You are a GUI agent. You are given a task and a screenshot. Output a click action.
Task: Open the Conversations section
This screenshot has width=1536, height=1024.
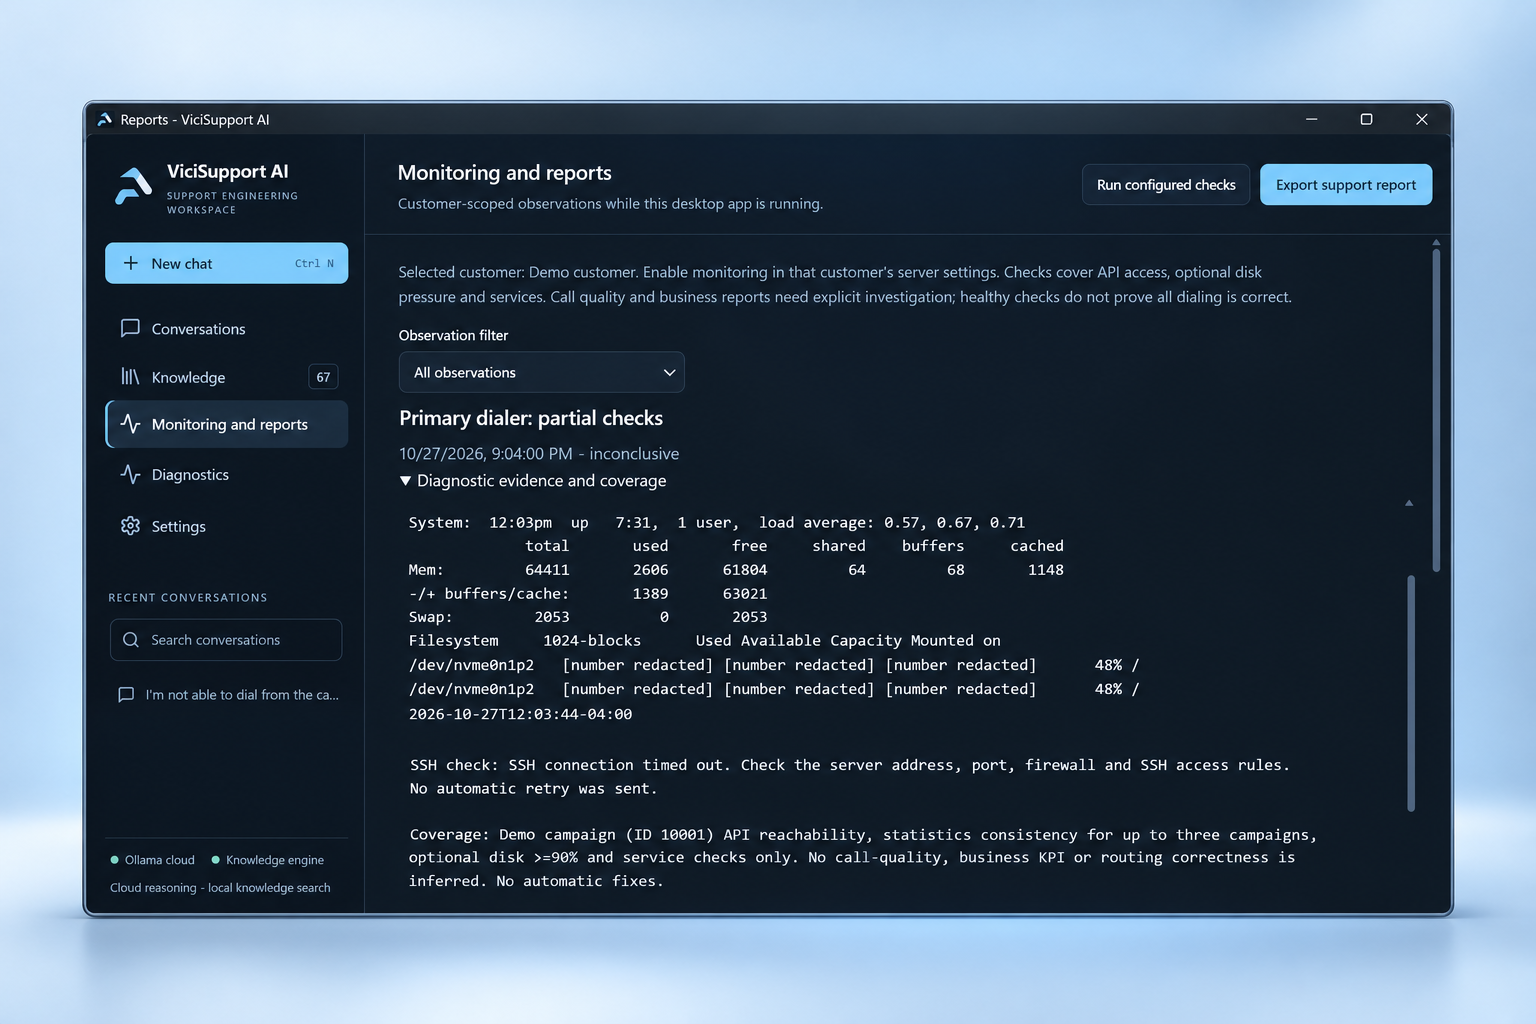[x=227, y=329]
